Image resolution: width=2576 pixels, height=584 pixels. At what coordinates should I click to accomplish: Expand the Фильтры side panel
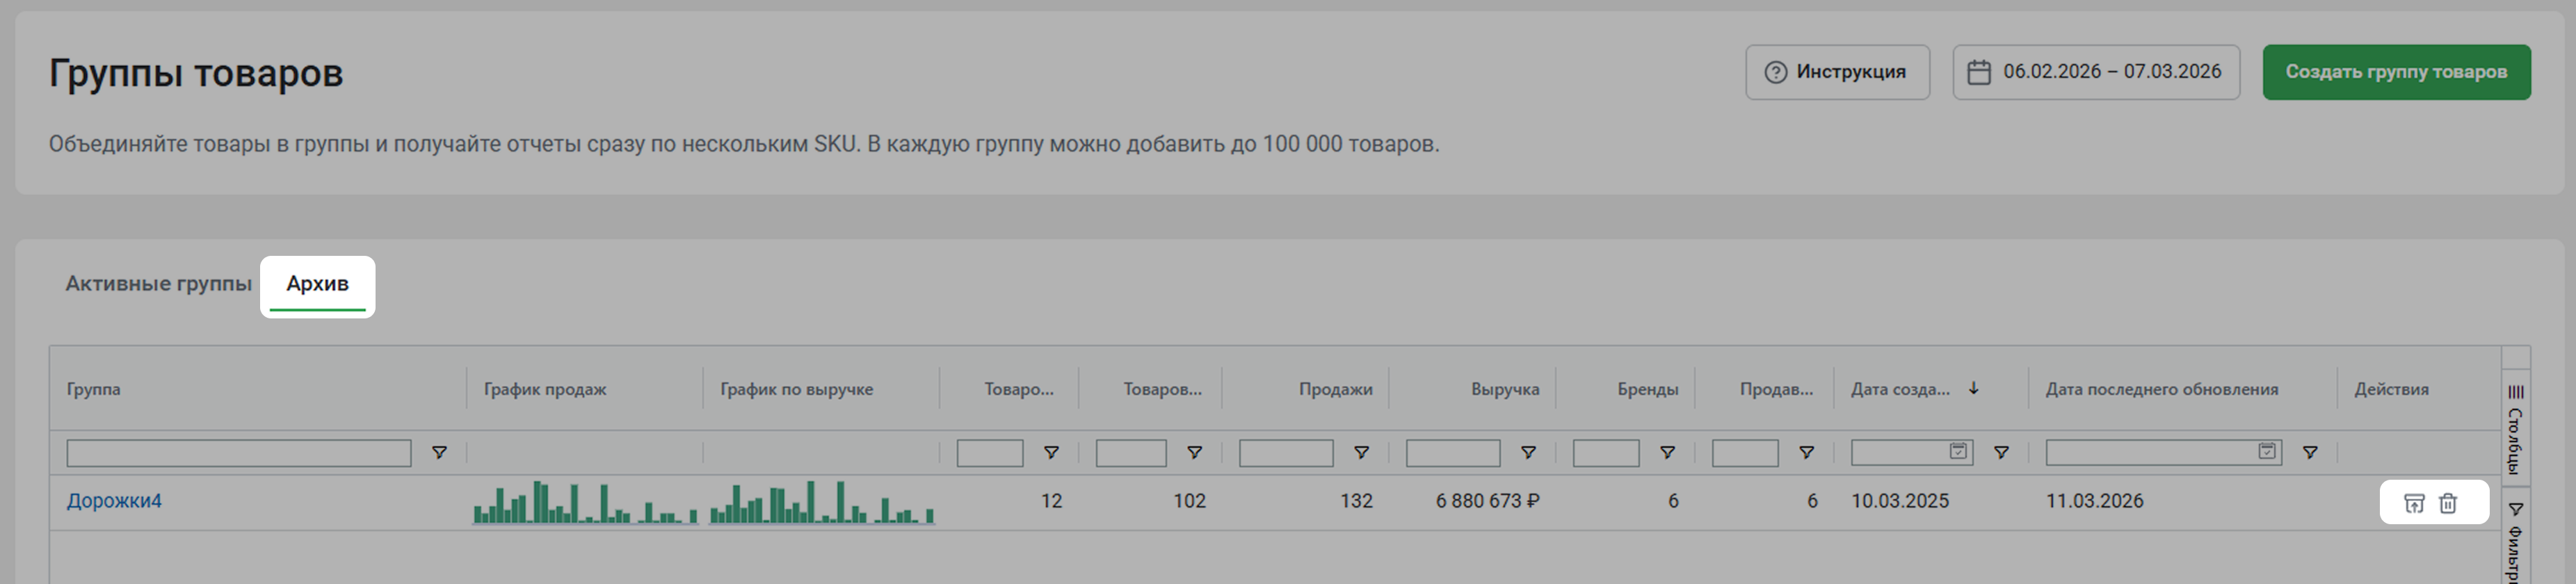2515,540
